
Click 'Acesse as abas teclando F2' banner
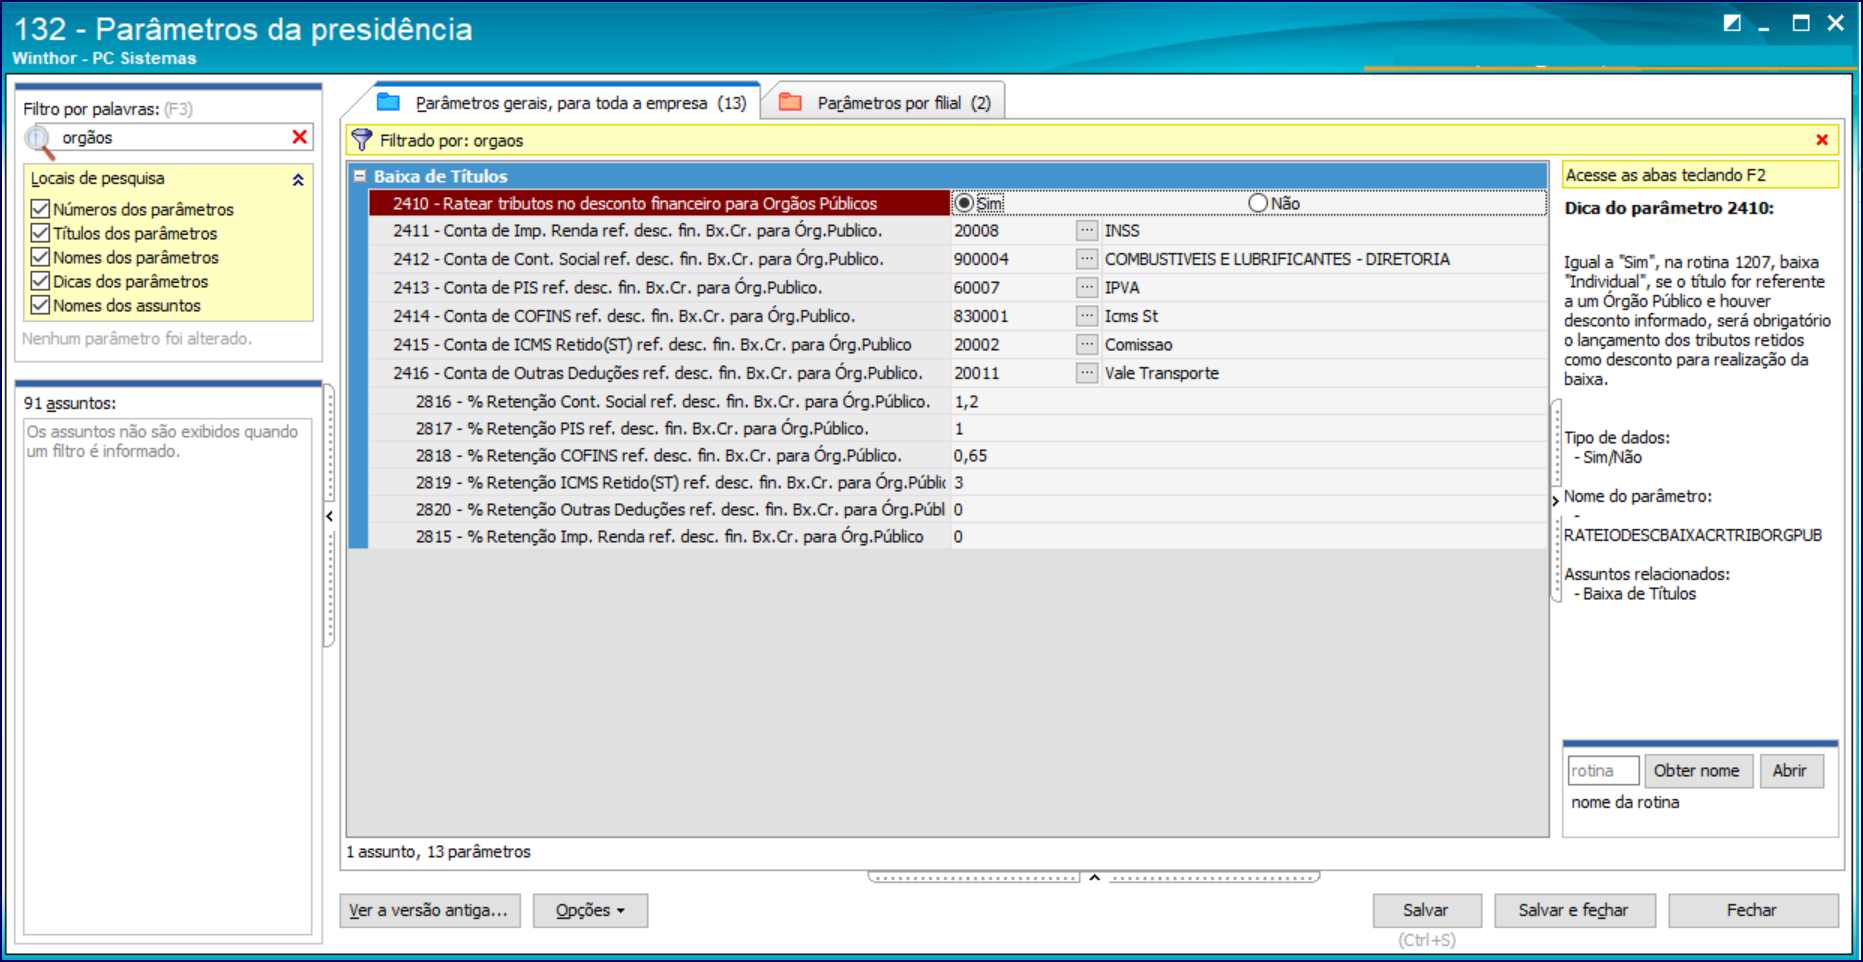click(x=1700, y=175)
